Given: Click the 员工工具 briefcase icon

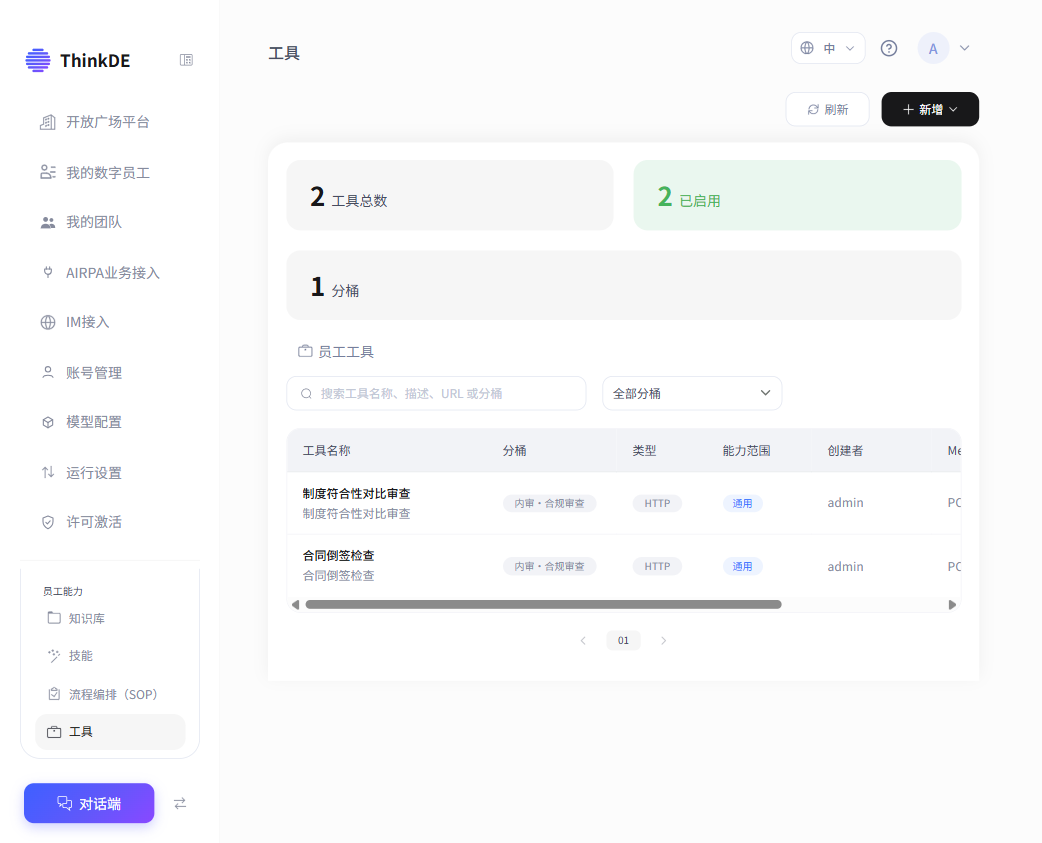Looking at the screenshot, I should (305, 351).
